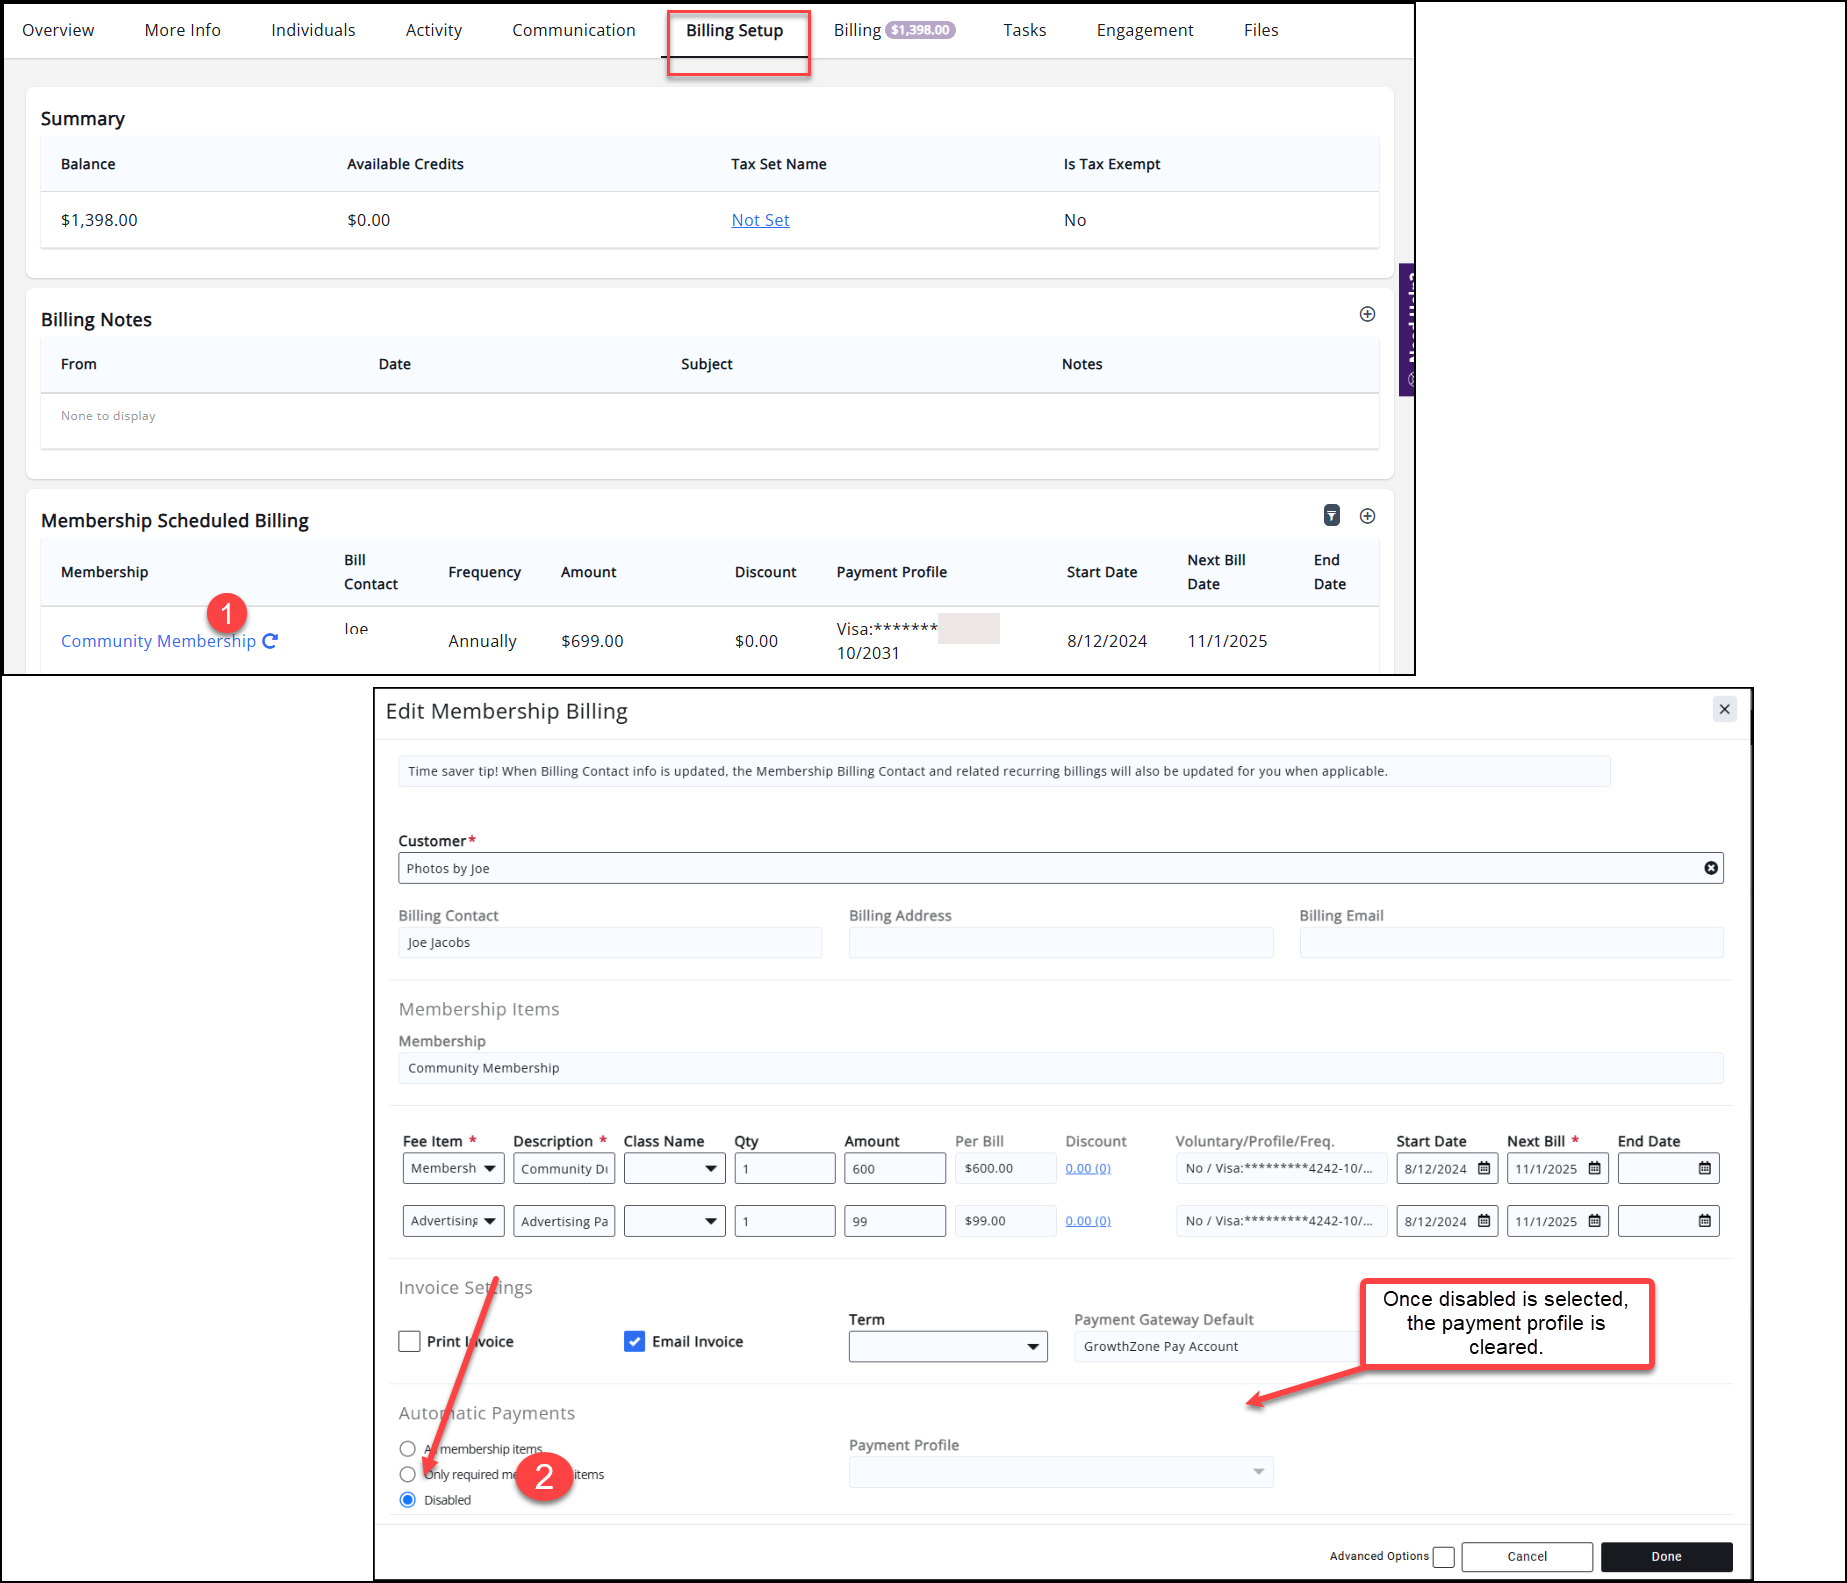The width and height of the screenshot is (1847, 1583).
Task: Switch to the Billing Setup tab
Action: point(734,31)
